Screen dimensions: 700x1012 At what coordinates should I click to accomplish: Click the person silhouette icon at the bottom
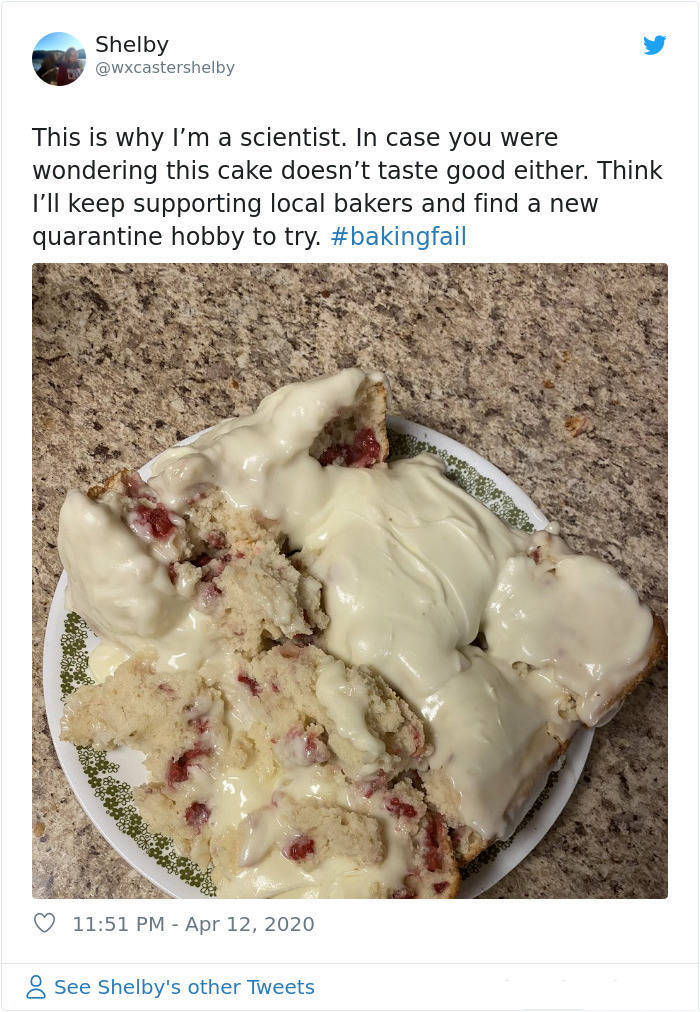[x=36, y=987]
